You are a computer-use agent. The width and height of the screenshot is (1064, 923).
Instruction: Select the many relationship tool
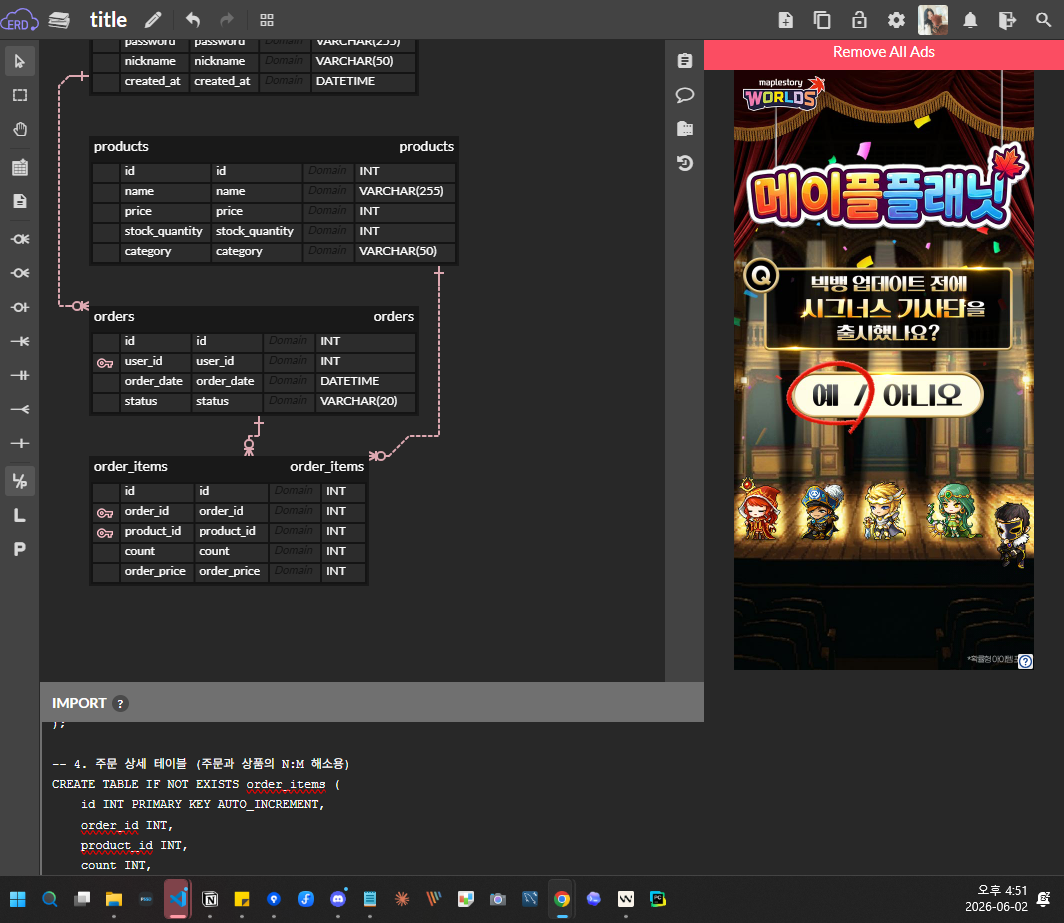(x=20, y=409)
